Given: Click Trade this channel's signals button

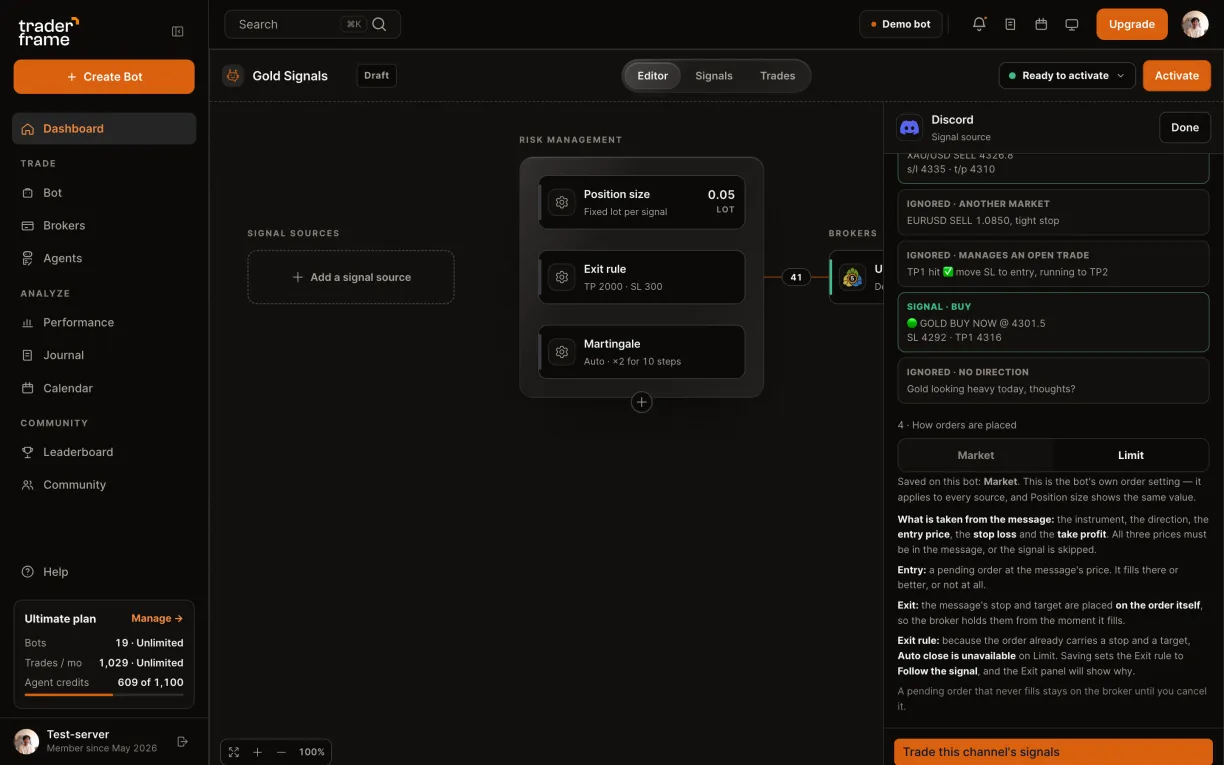Looking at the screenshot, I should (x=1053, y=752).
